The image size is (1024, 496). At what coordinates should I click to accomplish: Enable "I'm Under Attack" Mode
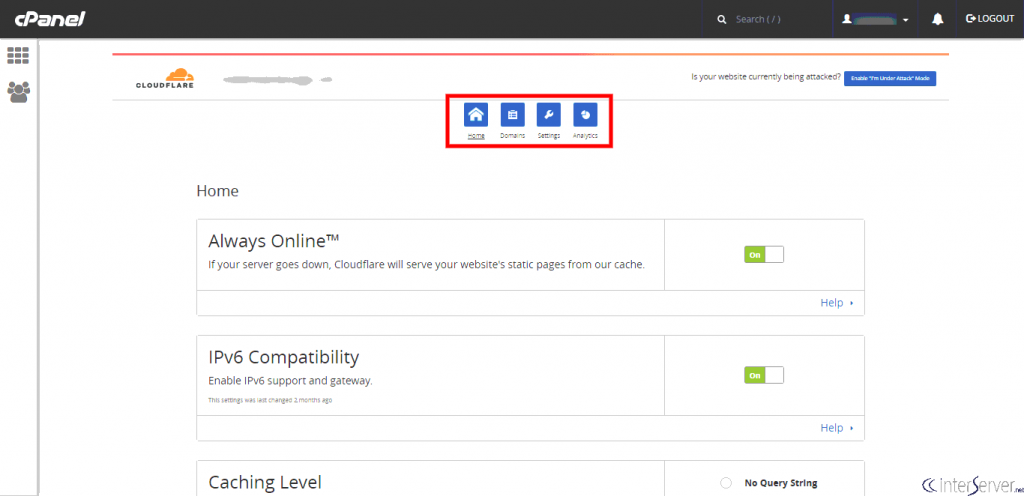coord(890,78)
